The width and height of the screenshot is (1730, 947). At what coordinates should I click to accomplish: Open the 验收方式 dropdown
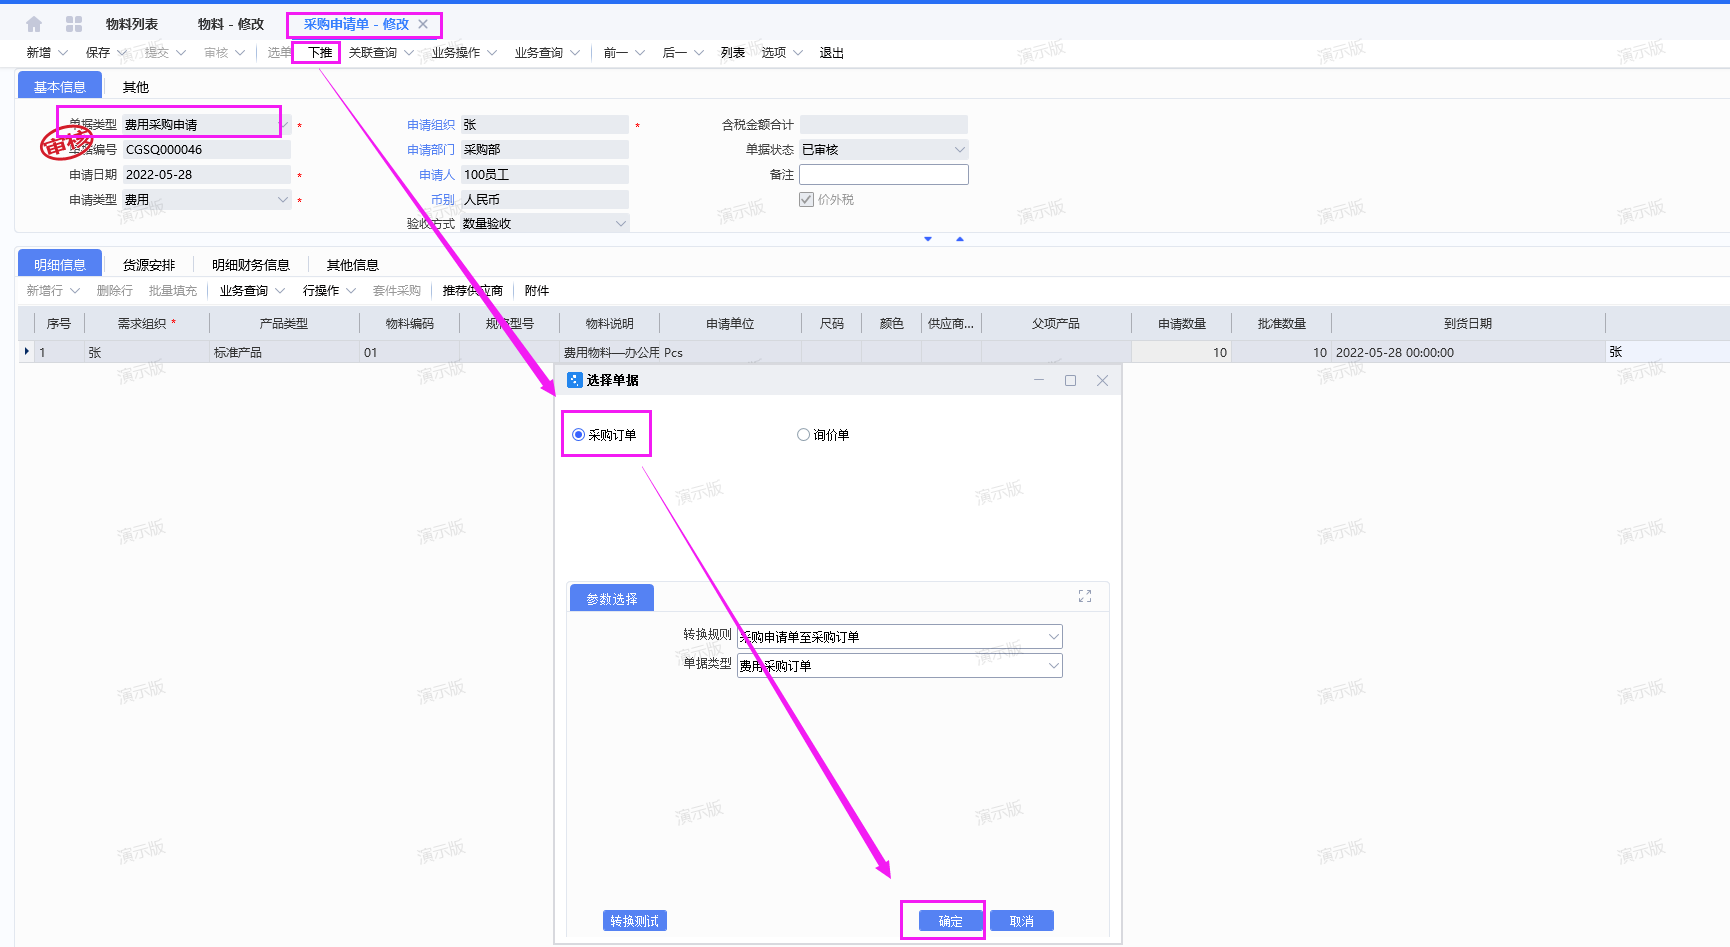pos(620,224)
